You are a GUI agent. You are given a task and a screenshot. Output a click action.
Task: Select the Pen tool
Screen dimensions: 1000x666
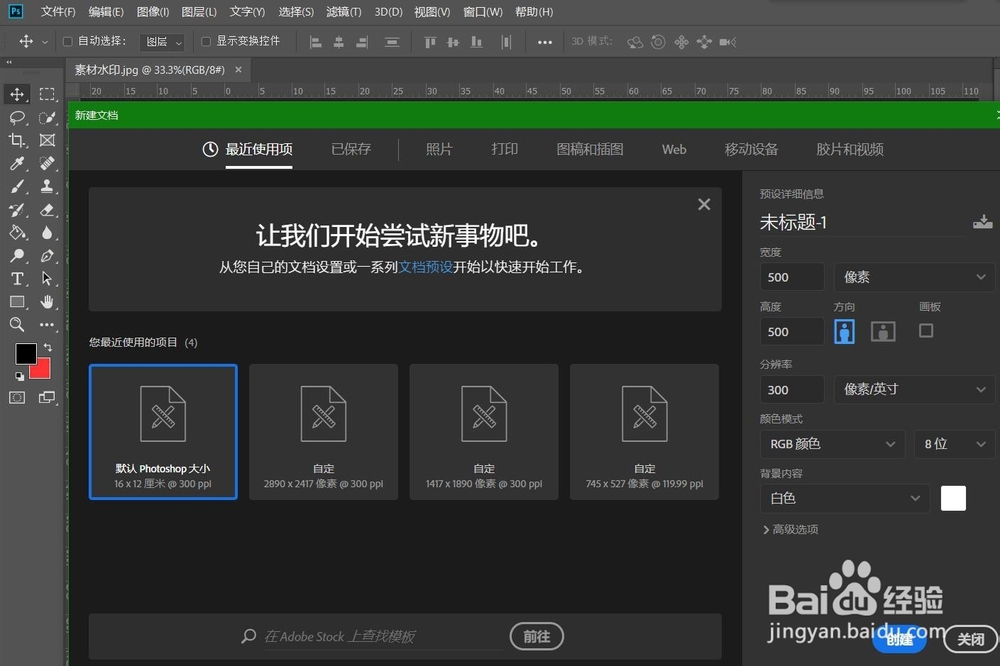[x=47, y=256]
